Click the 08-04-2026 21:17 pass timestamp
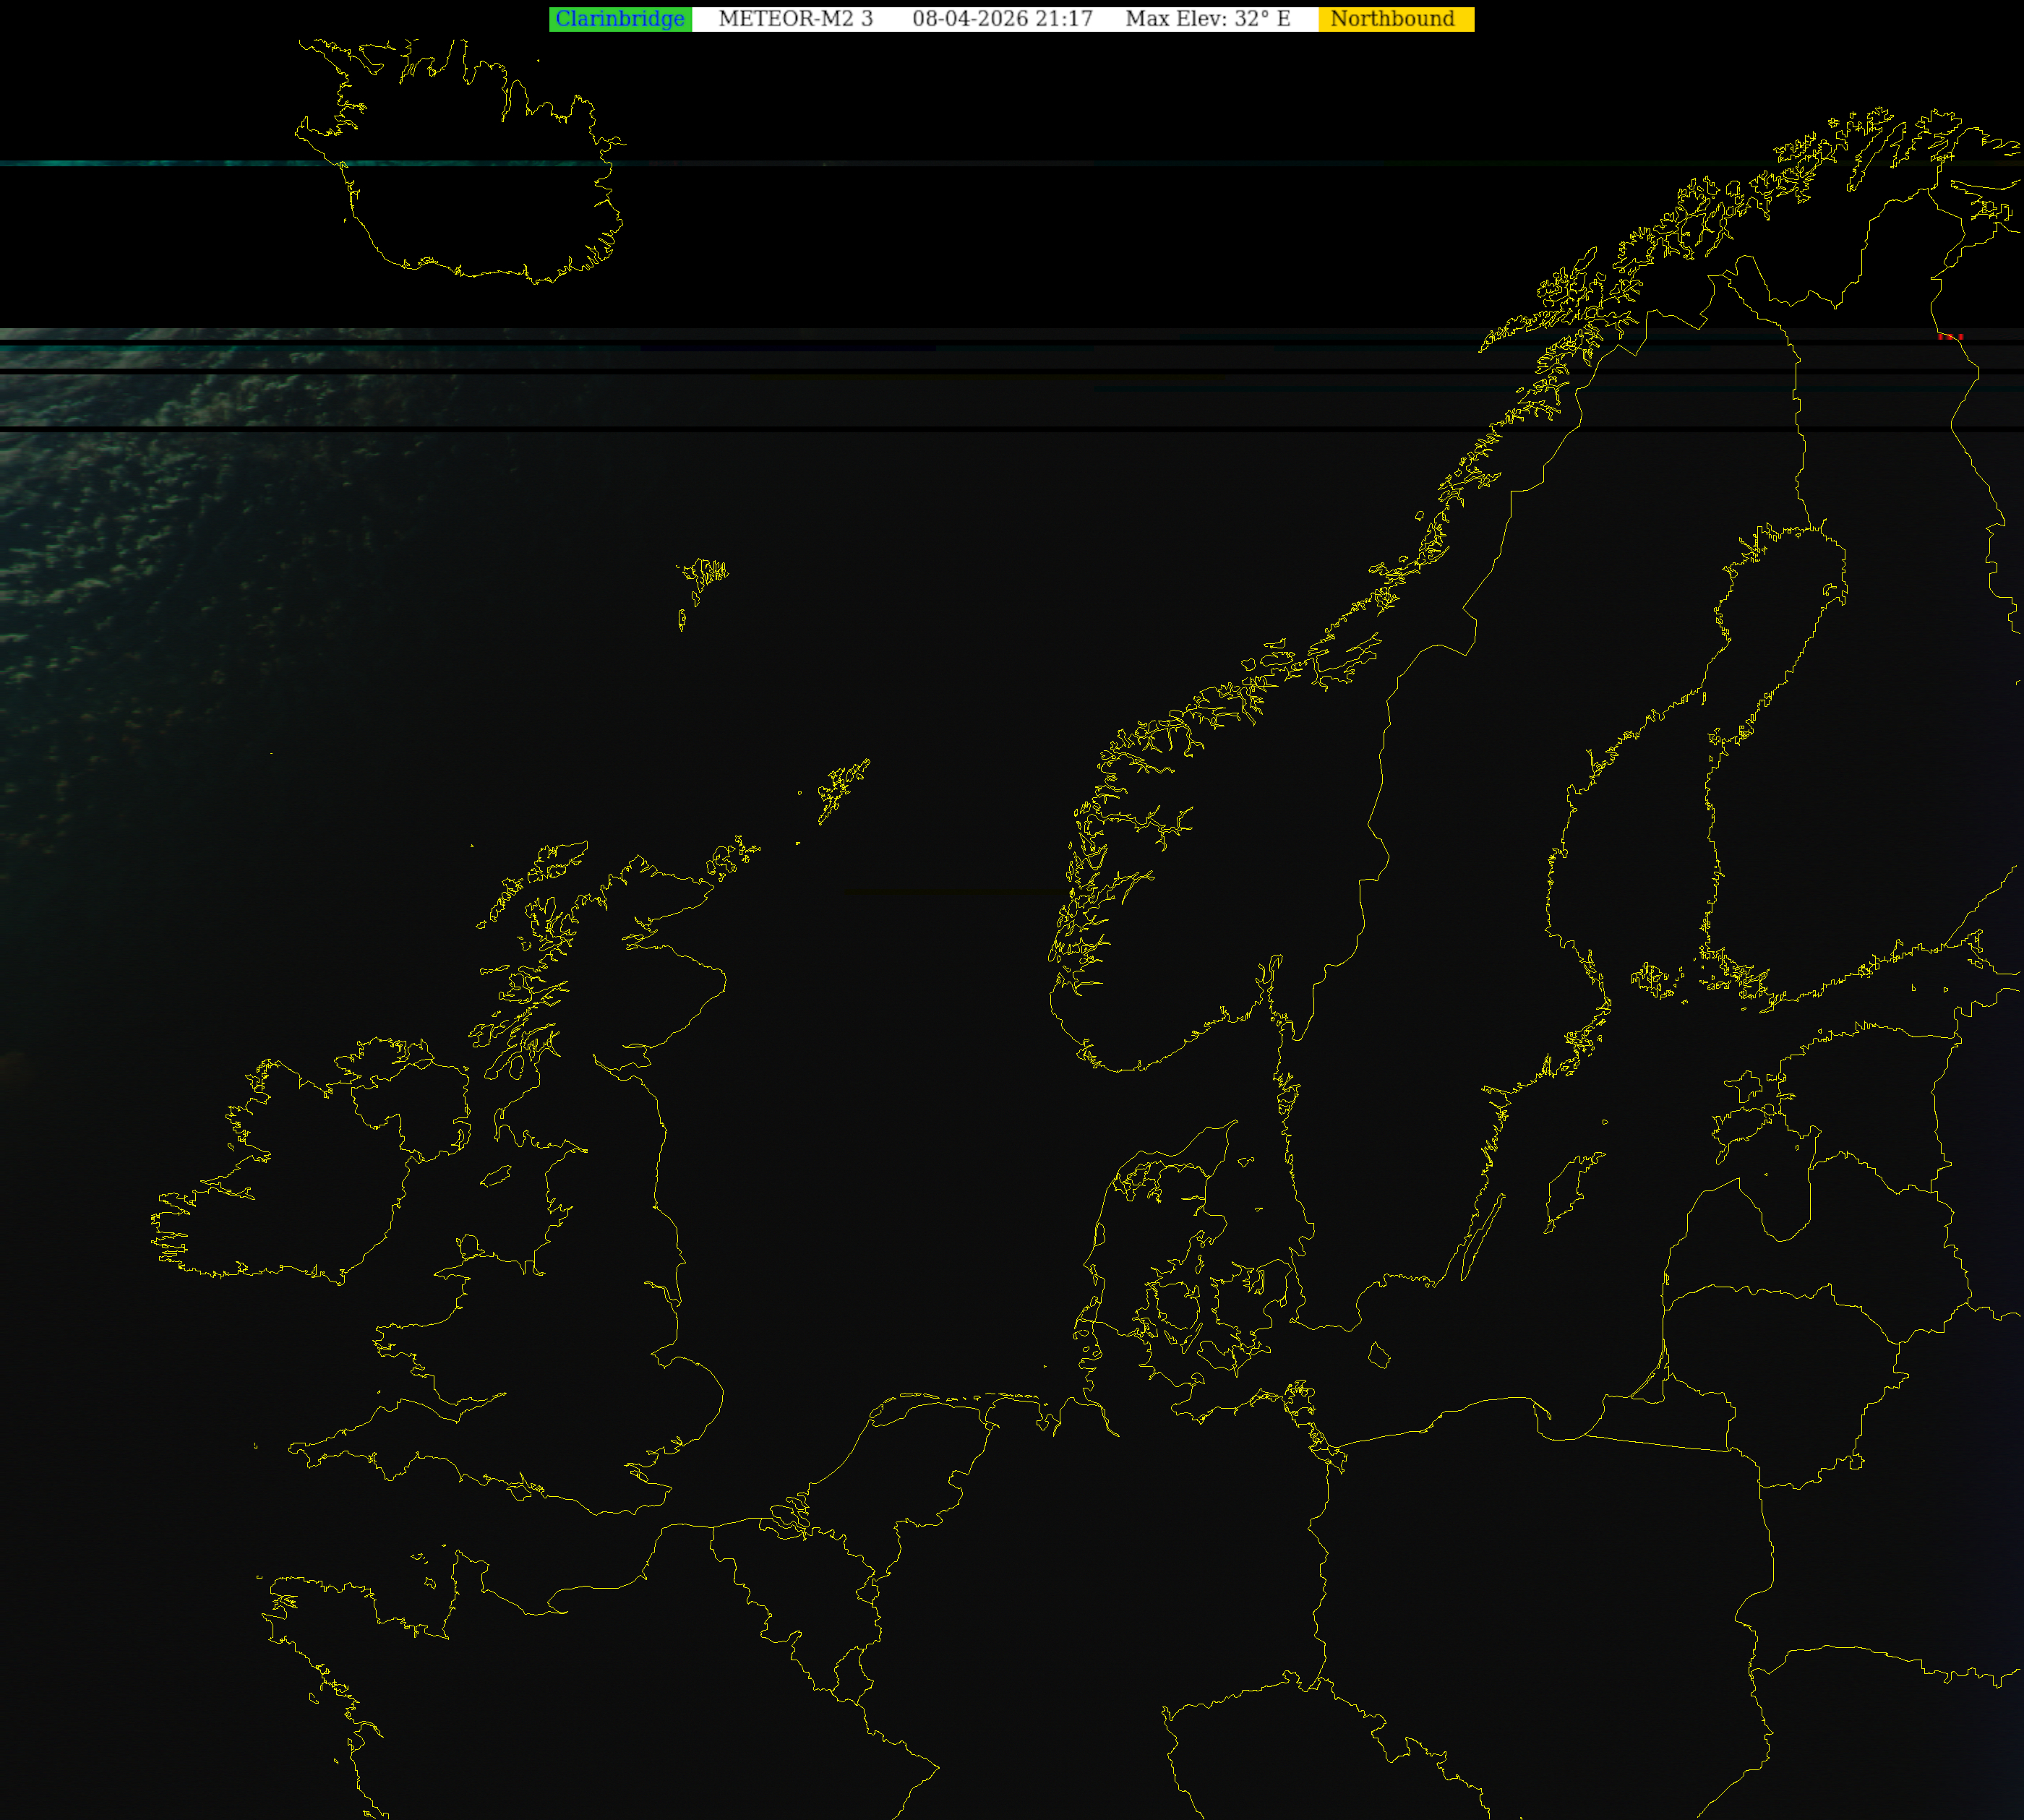 point(1002,19)
